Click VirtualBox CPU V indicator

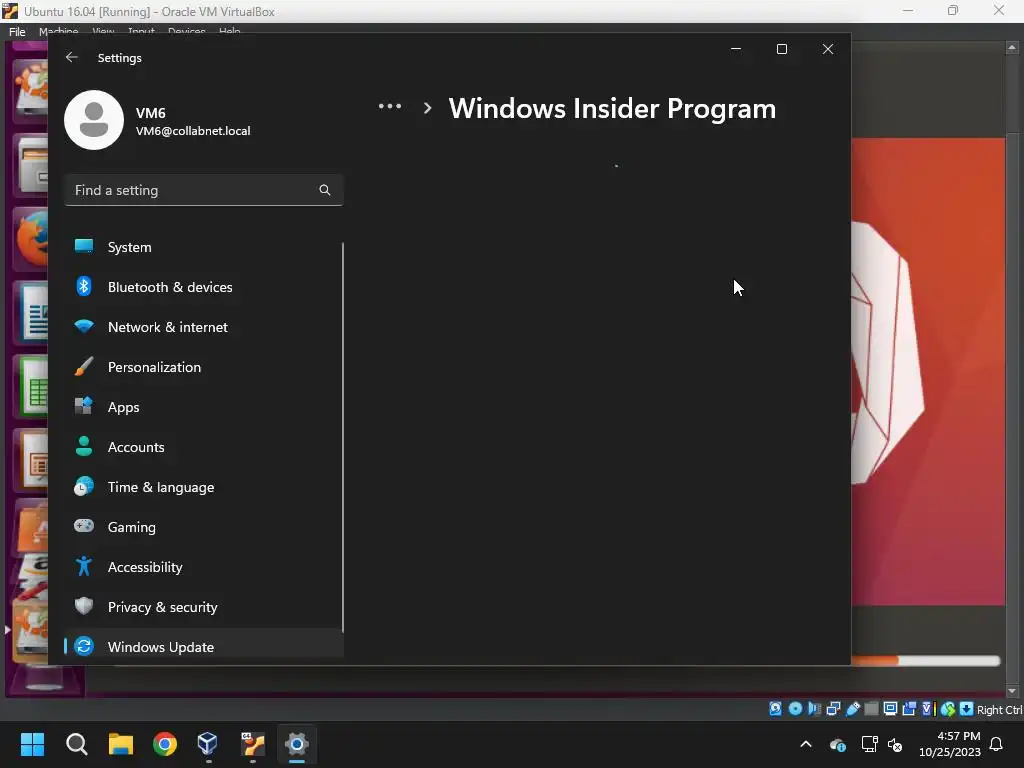click(x=928, y=709)
